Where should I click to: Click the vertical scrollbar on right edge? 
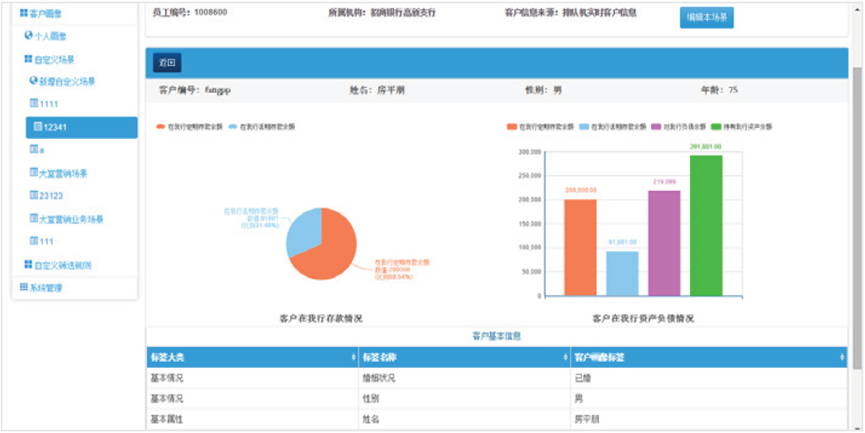coord(857,200)
